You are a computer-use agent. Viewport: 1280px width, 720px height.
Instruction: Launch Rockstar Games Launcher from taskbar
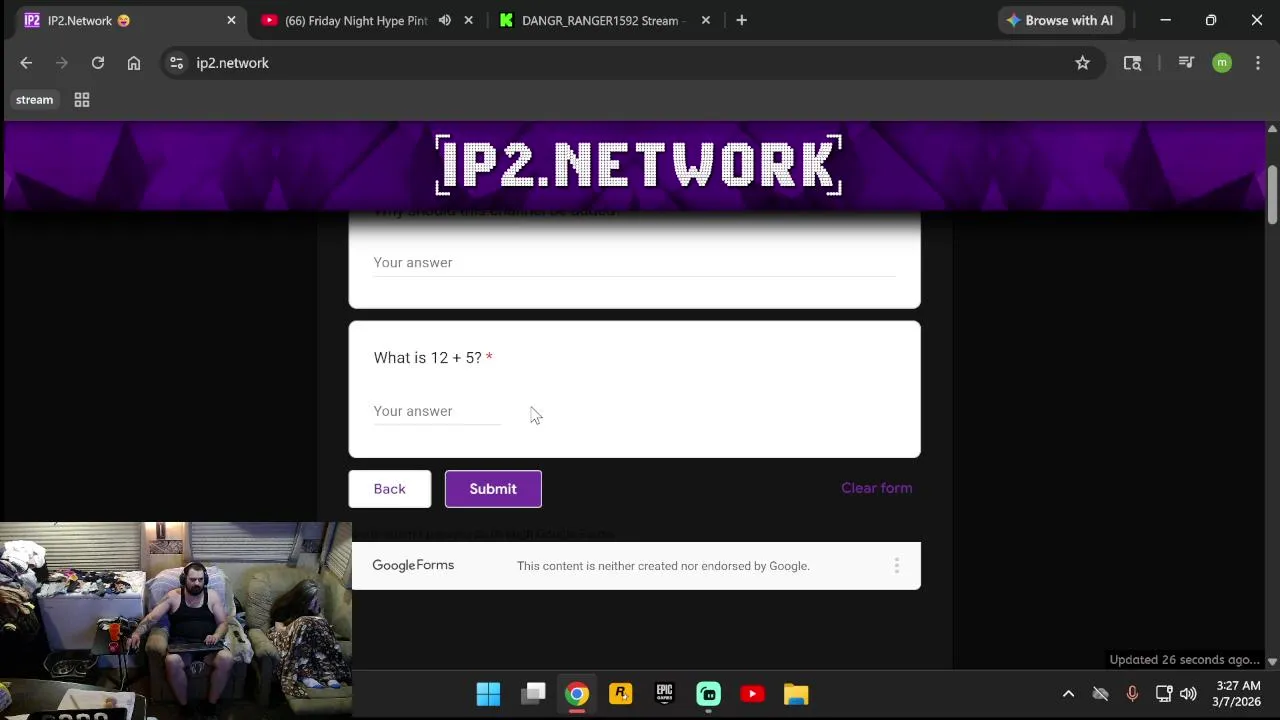[x=621, y=694]
